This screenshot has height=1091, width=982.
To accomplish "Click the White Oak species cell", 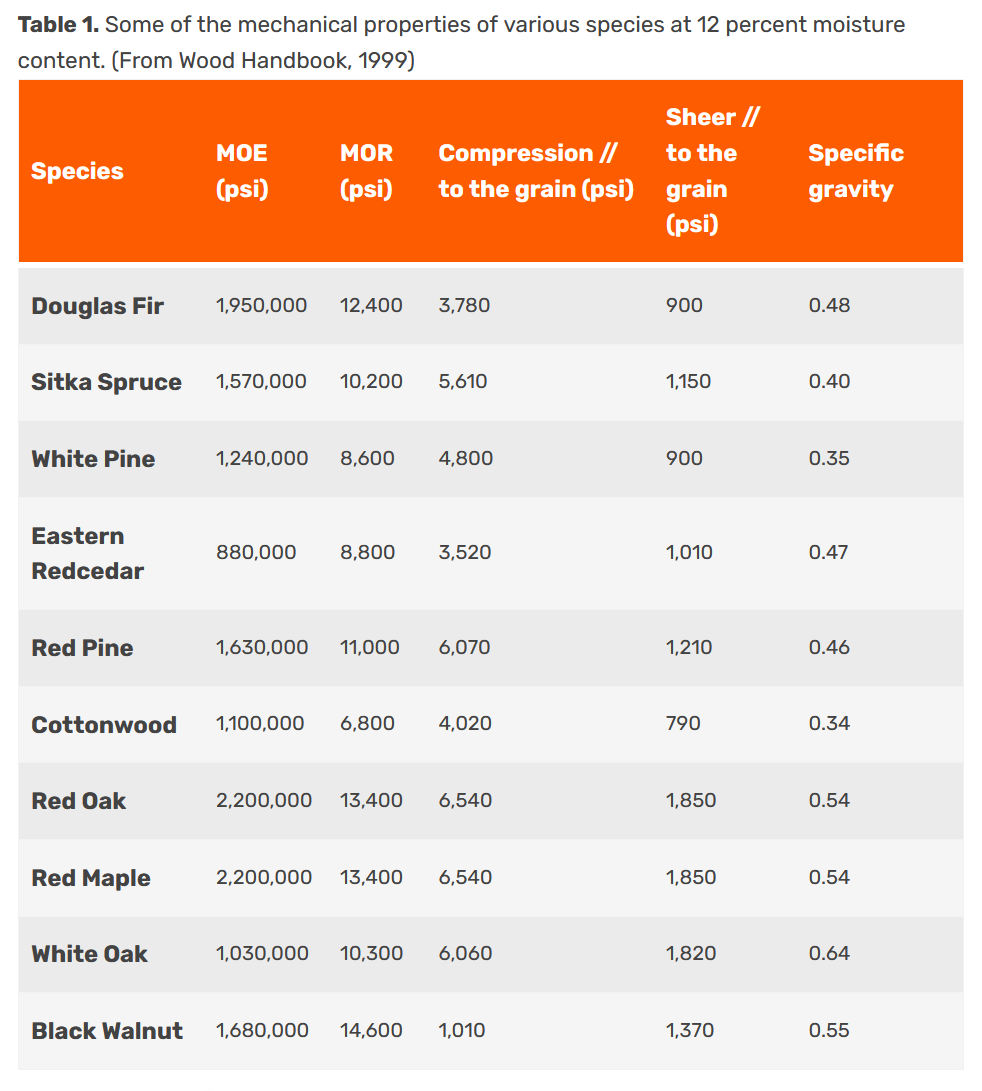I will pyautogui.click(x=89, y=954).
